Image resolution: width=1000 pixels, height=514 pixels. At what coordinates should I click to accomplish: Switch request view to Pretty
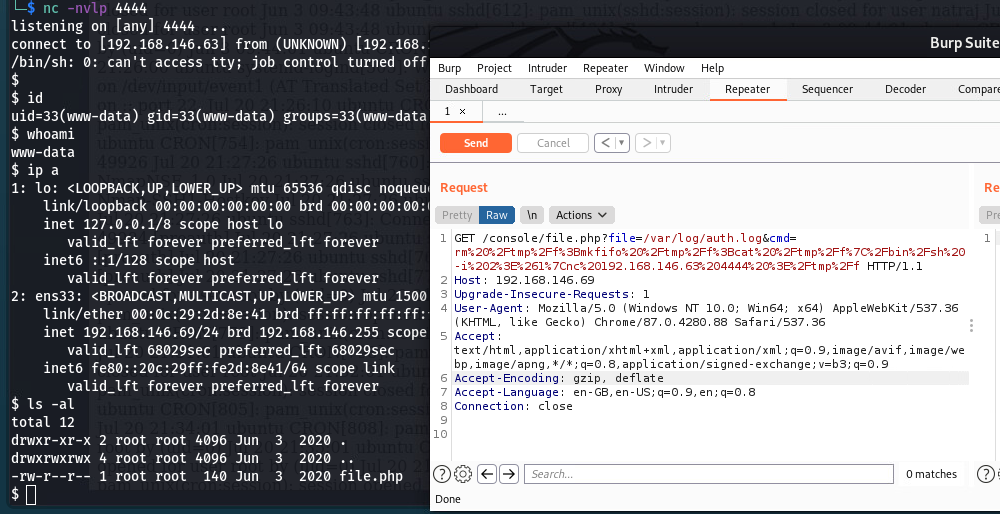click(457, 215)
